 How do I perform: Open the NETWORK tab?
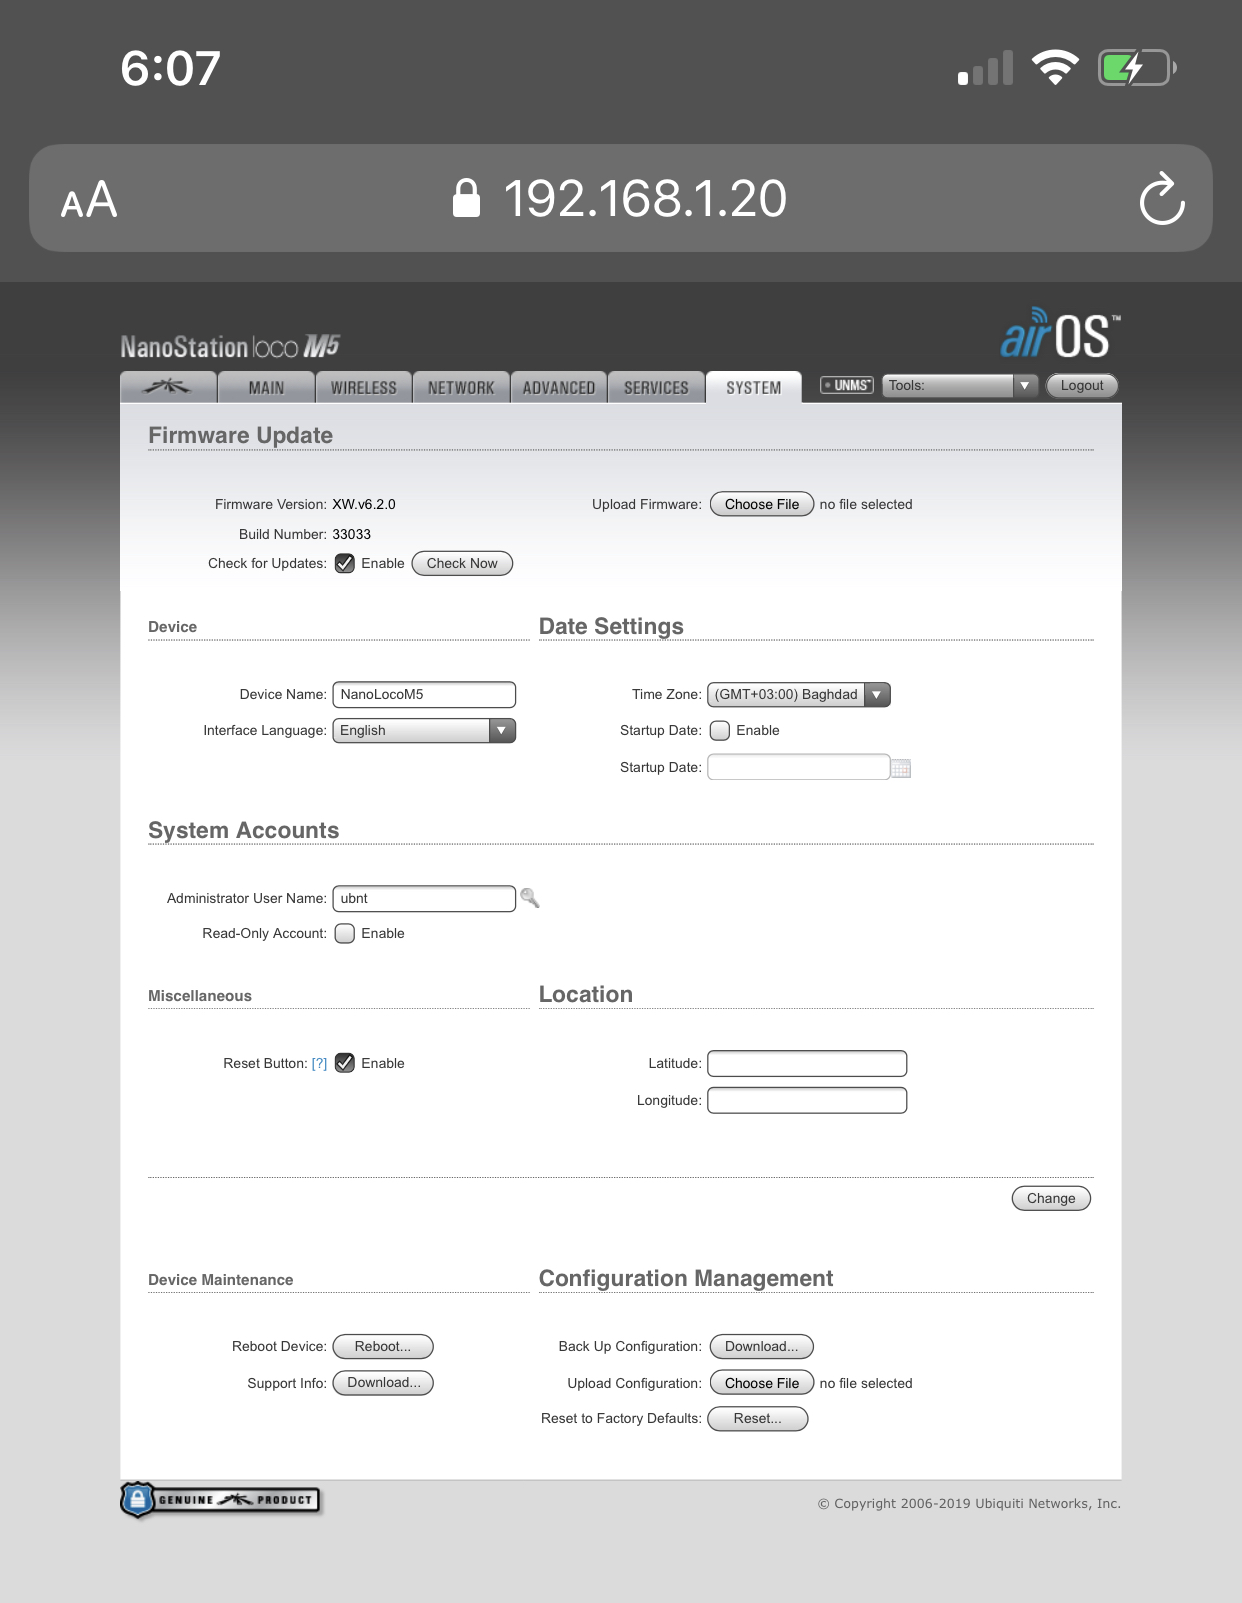coord(461,387)
